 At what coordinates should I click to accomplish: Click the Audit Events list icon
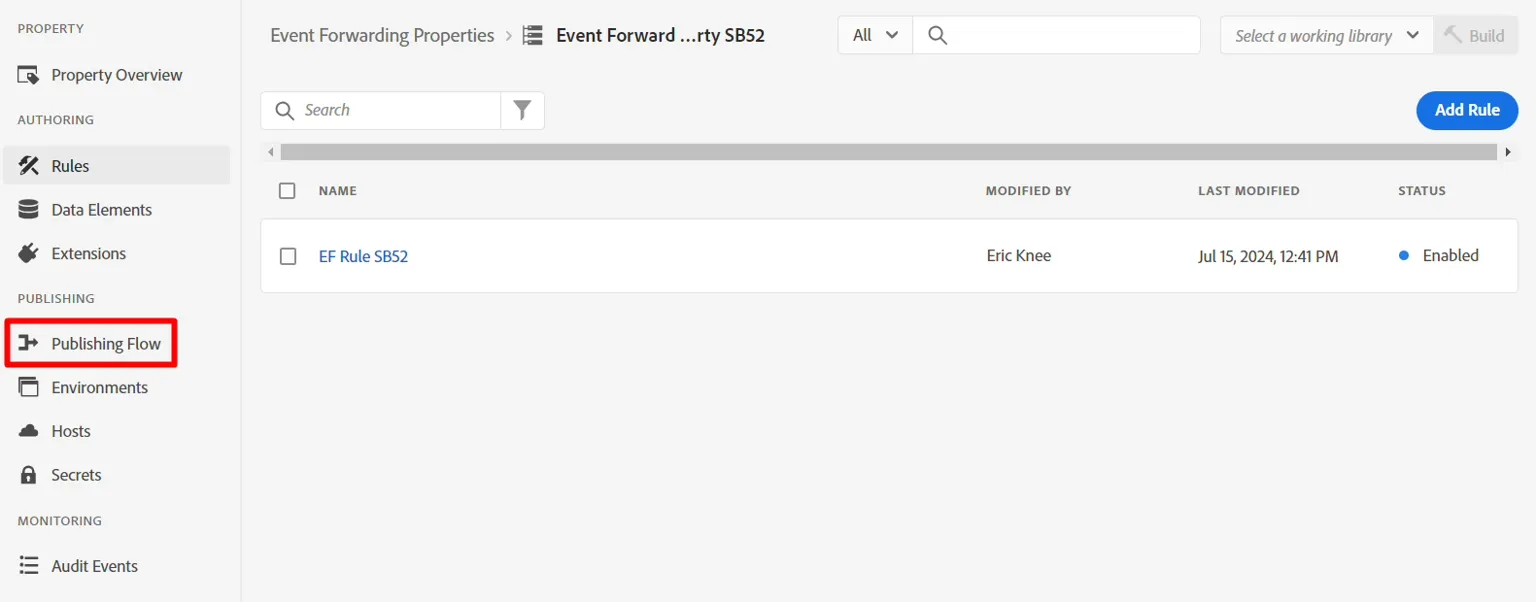point(29,566)
